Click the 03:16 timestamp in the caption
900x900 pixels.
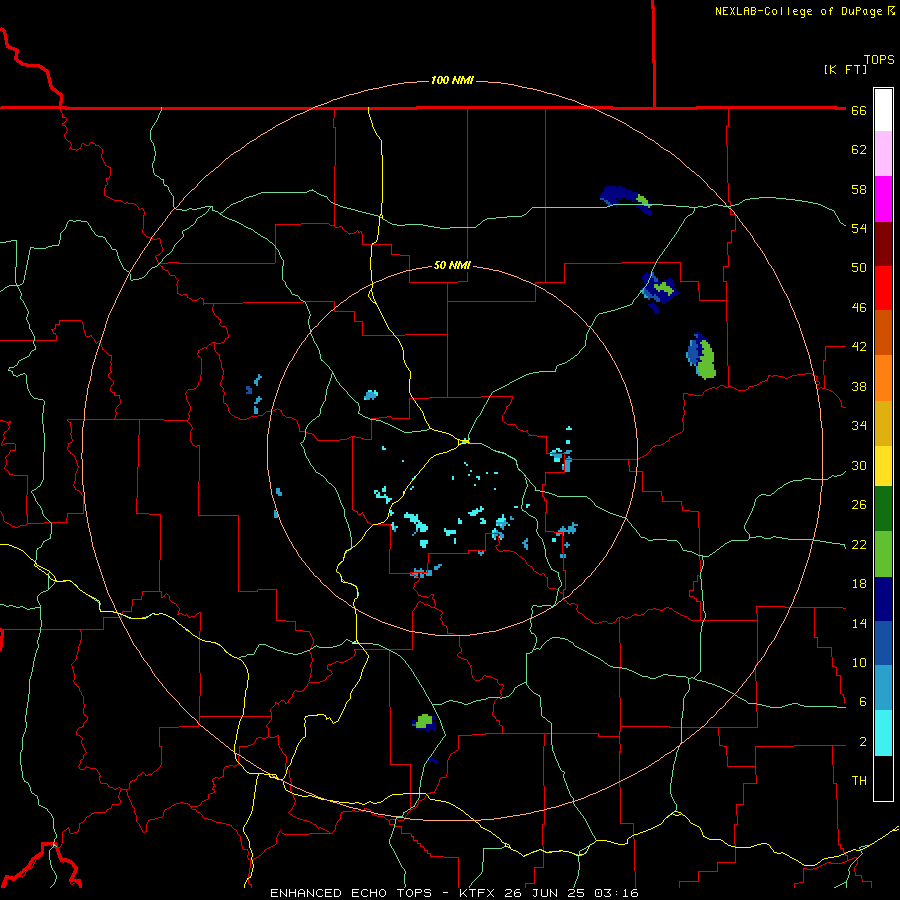(x=616, y=893)
